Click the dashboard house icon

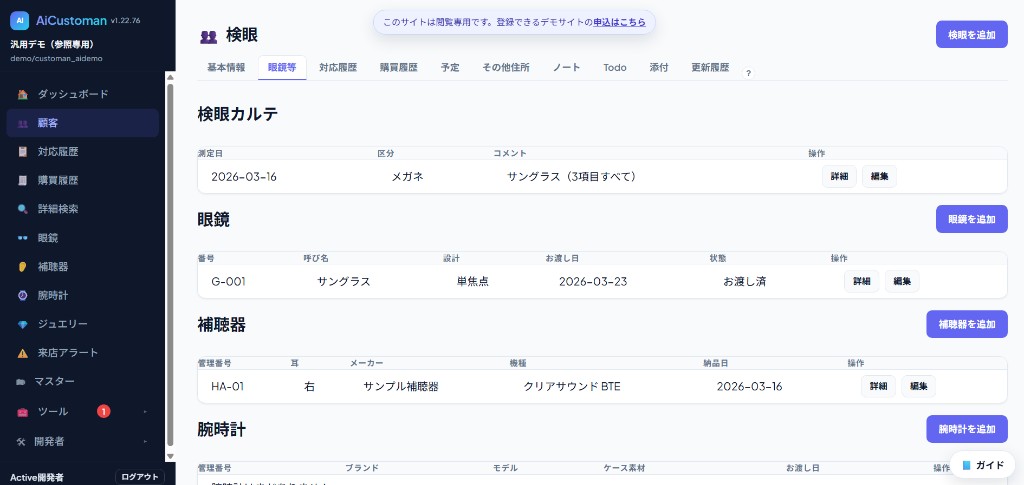pos(23,94)
